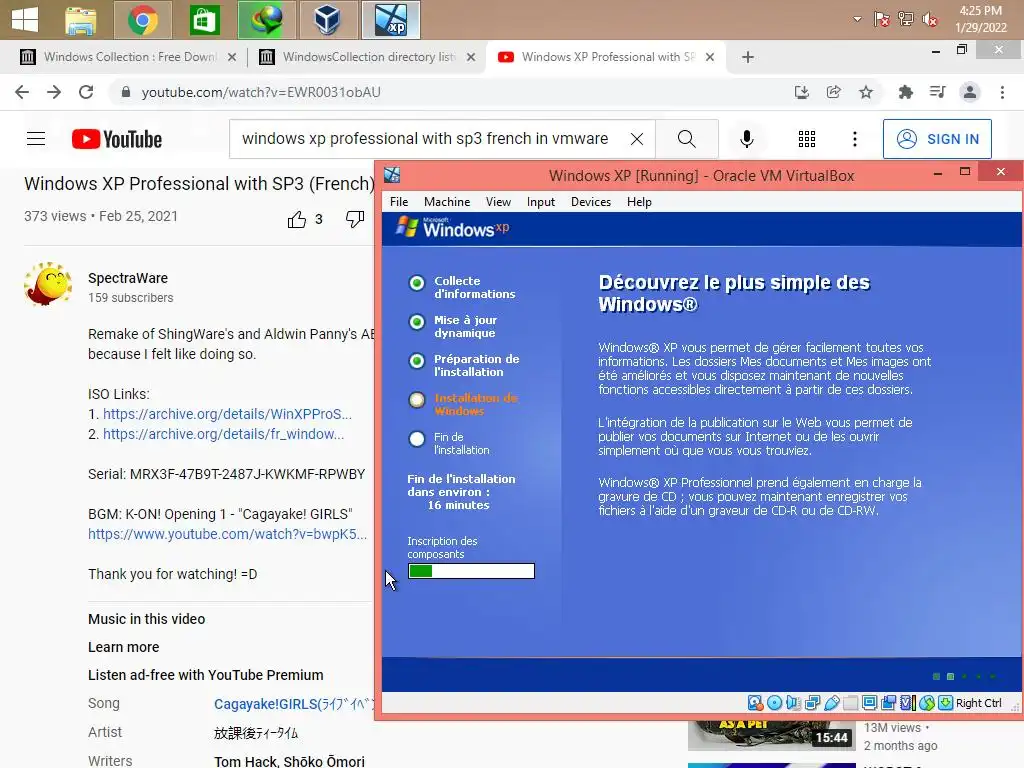Open the second archive.org fr_window link
The image size is (1024, 768).
223,434
